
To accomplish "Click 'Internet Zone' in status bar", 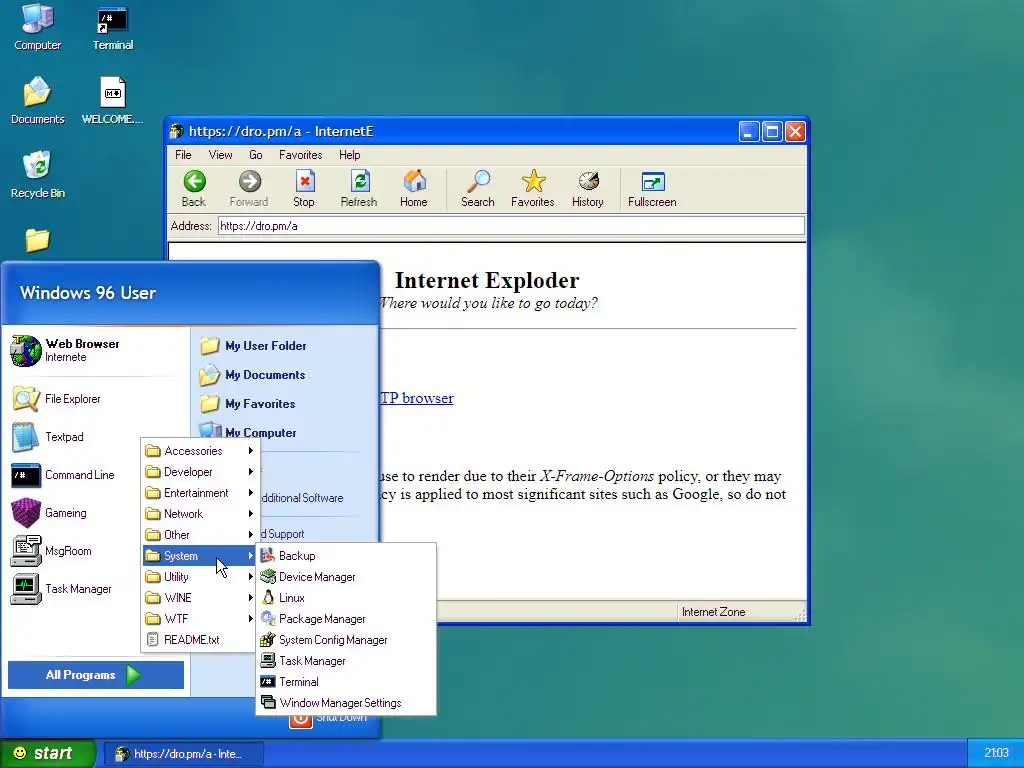I will click(713, 612).
